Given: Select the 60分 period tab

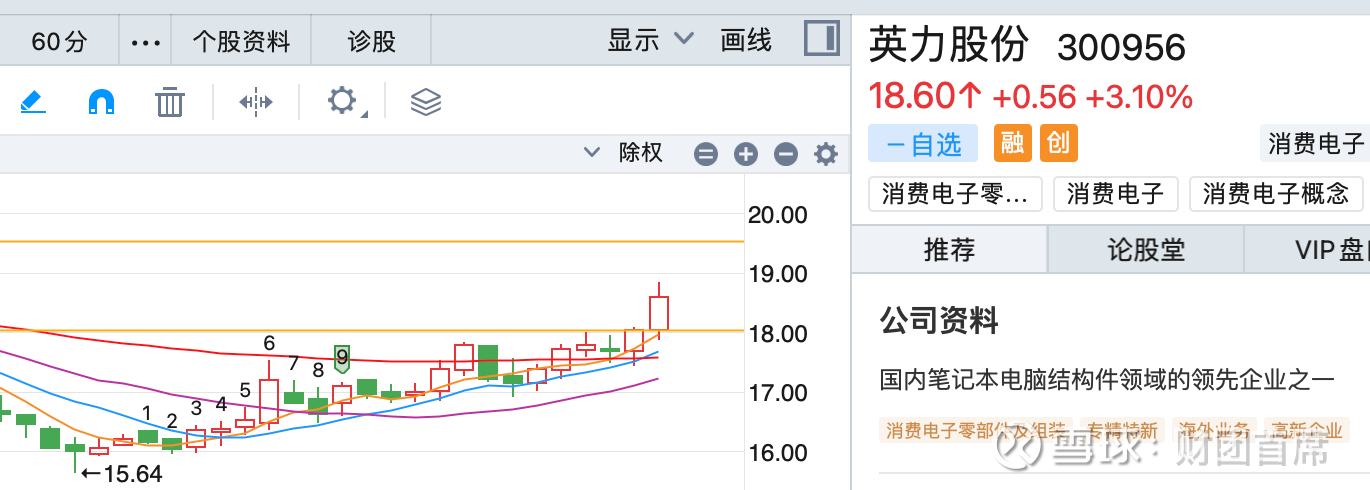Looking at the screenshot, I should point(60,42).
